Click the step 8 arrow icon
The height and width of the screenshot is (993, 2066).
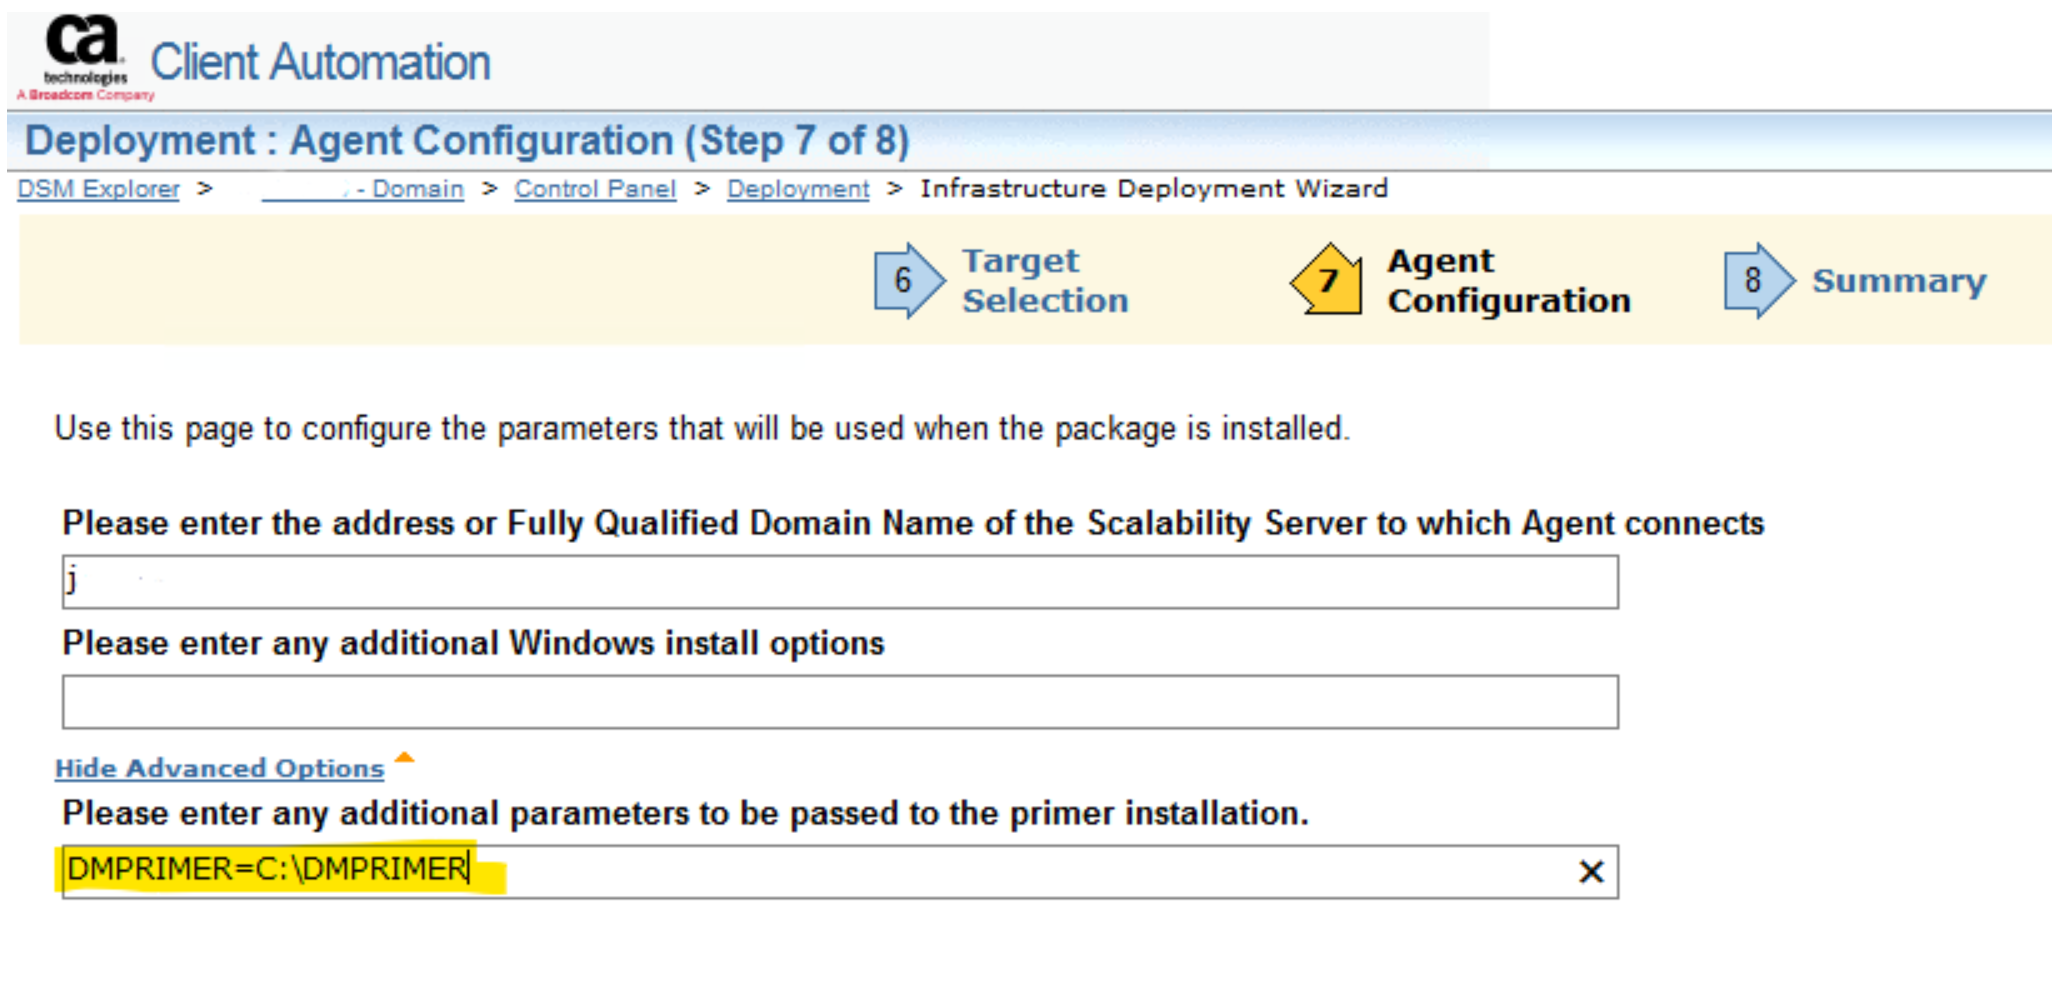(1758, 280)
